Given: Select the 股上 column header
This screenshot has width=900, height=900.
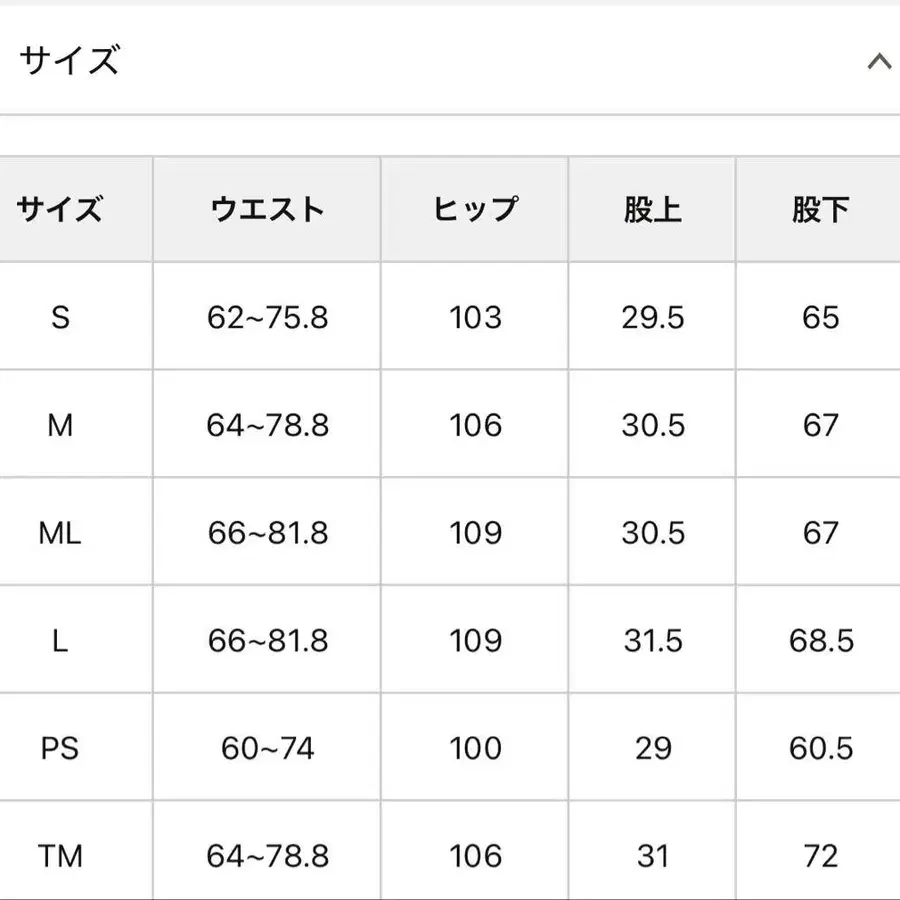Looking at the screenshot, I should point(651,209).
